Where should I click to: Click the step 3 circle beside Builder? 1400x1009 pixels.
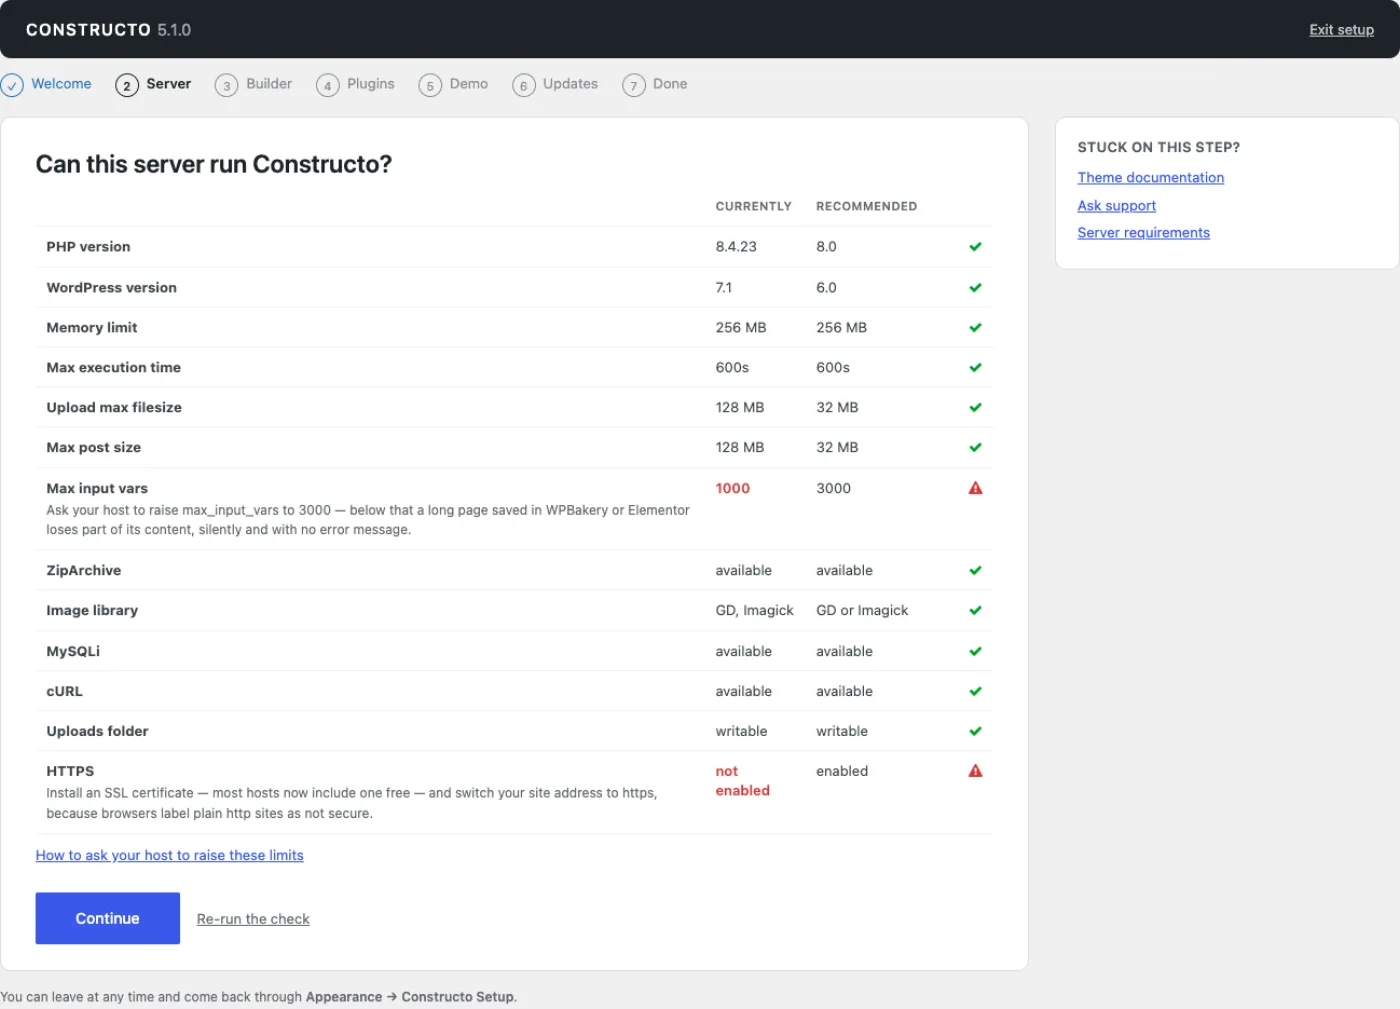(227, 85)
